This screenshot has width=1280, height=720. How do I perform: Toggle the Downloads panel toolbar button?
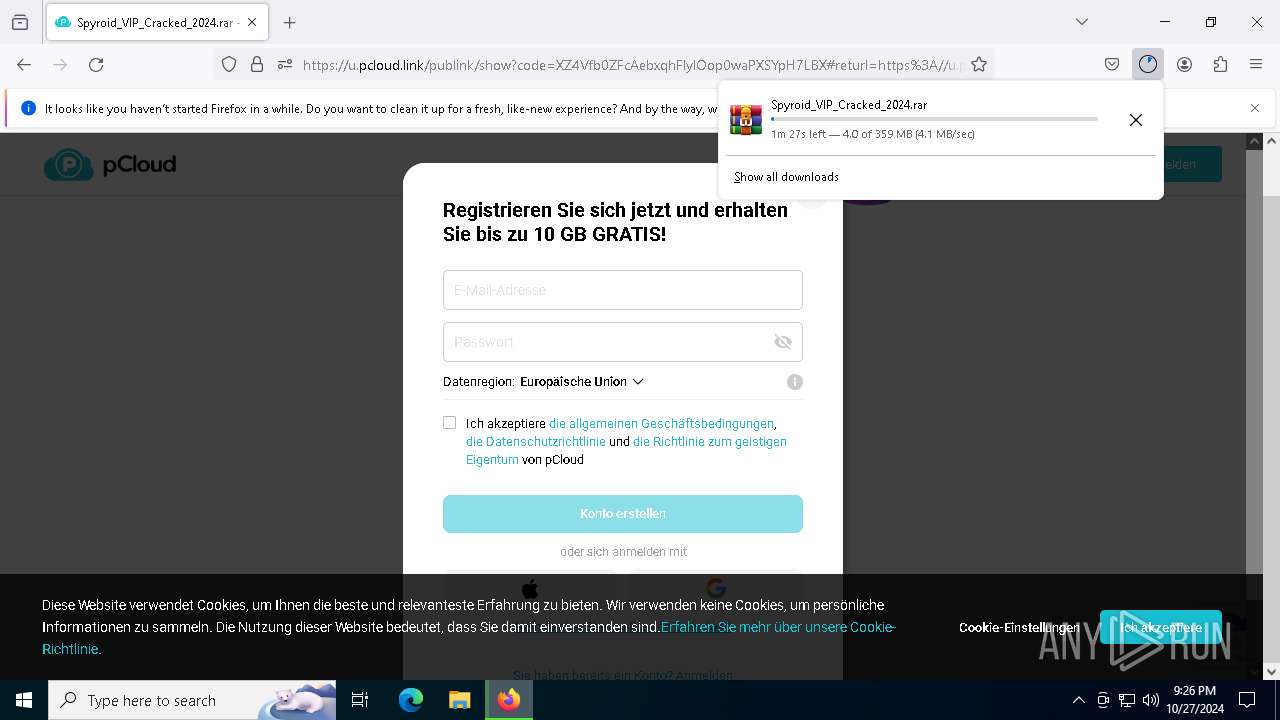1148,64
